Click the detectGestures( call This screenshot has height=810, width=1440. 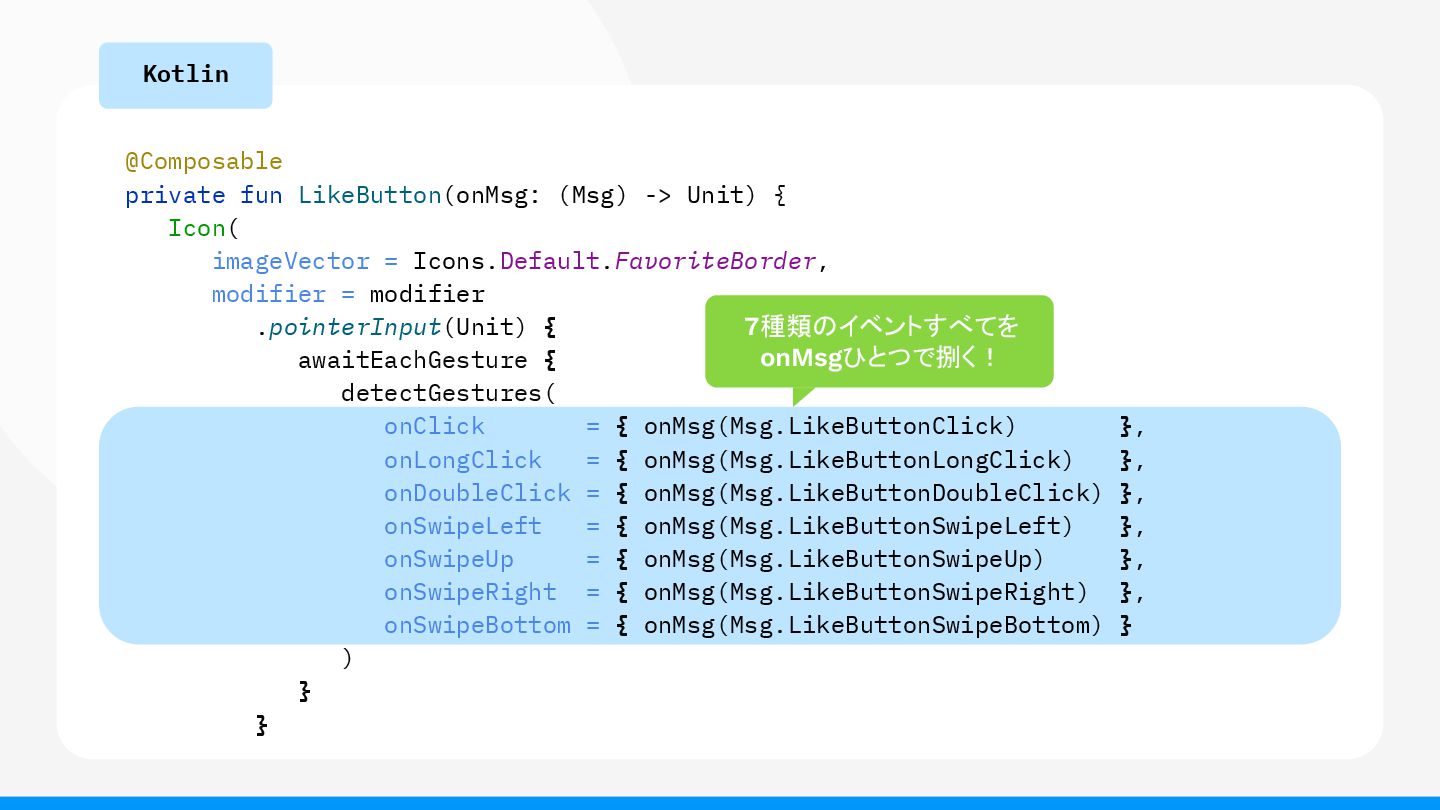[x=448, y=393]
